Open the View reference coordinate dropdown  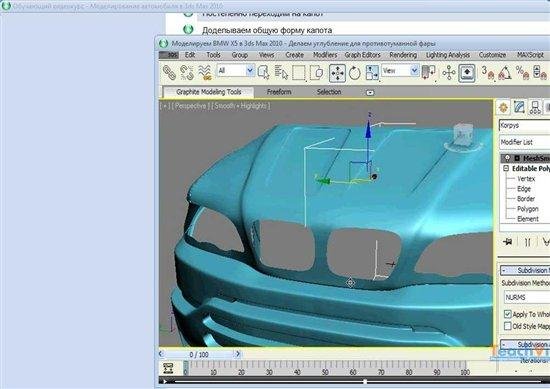point(400,71)
